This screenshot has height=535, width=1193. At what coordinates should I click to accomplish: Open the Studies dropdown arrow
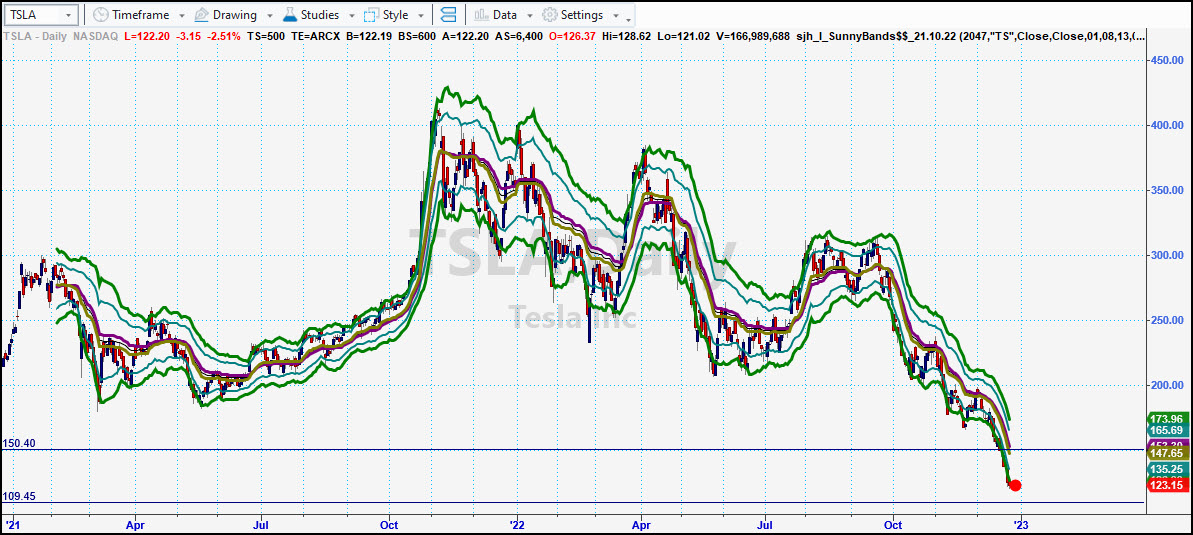pyautogui.click(x=352, y=15)
